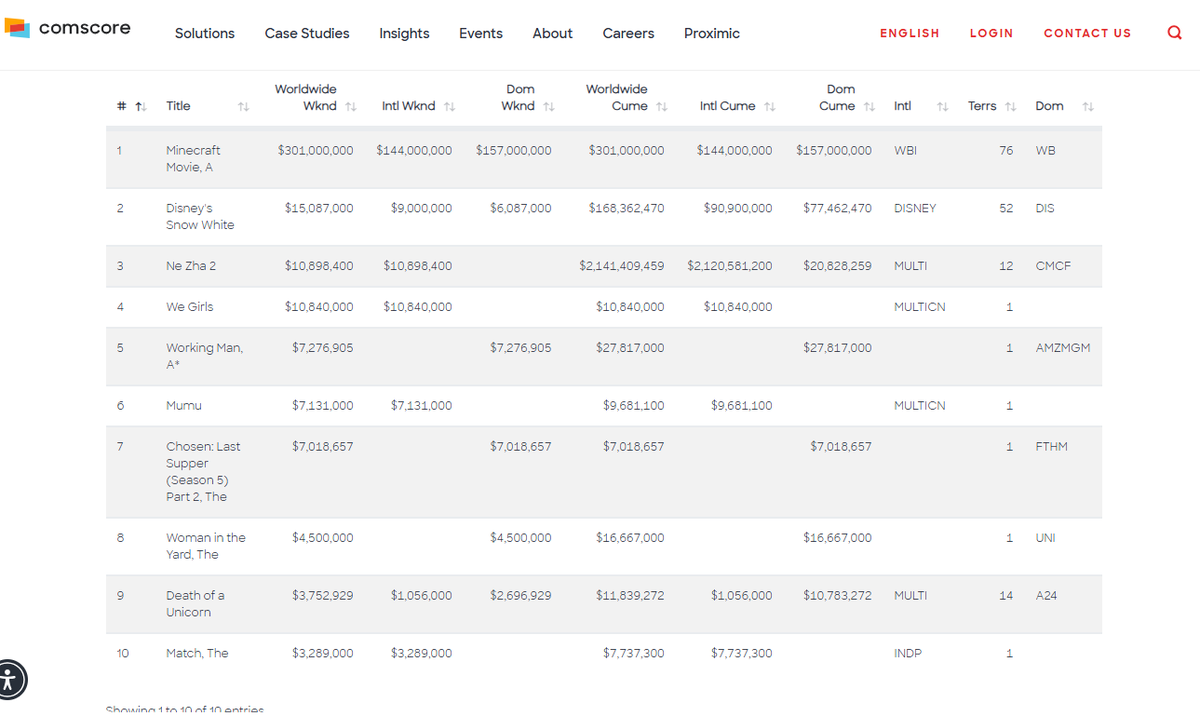The height and width of the screenshot is (716, 1200).
Task: Select Disney's Snow White title
Action: (200, 216)
